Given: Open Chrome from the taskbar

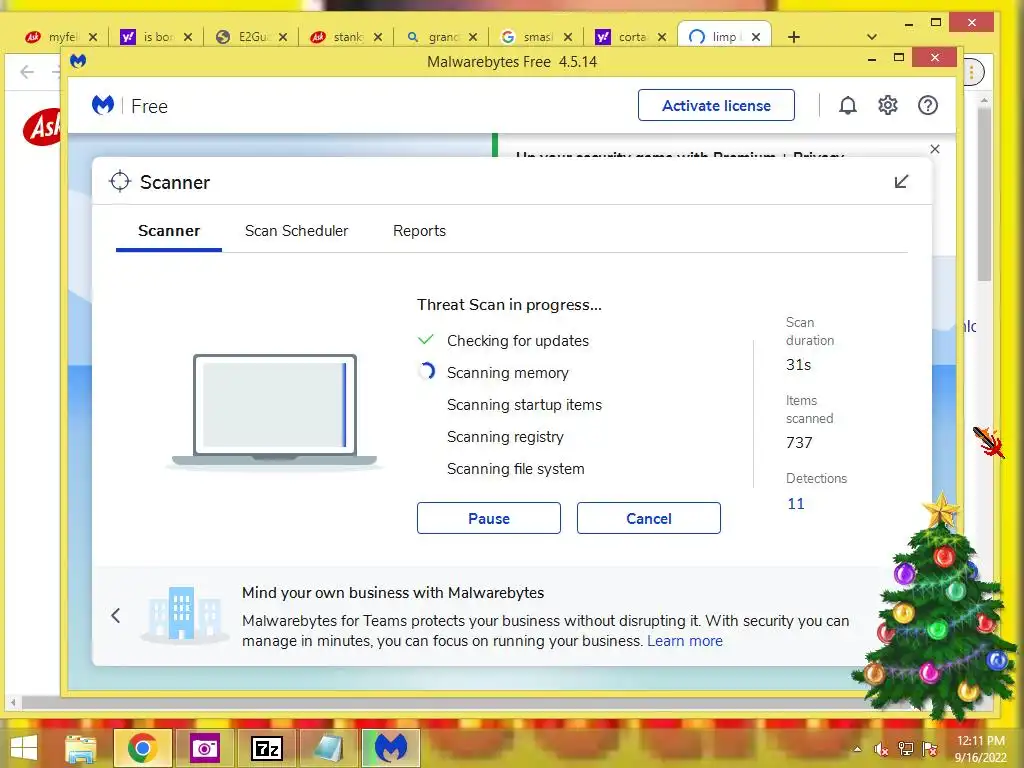Looking at the screenshot, I should [142, 748].
